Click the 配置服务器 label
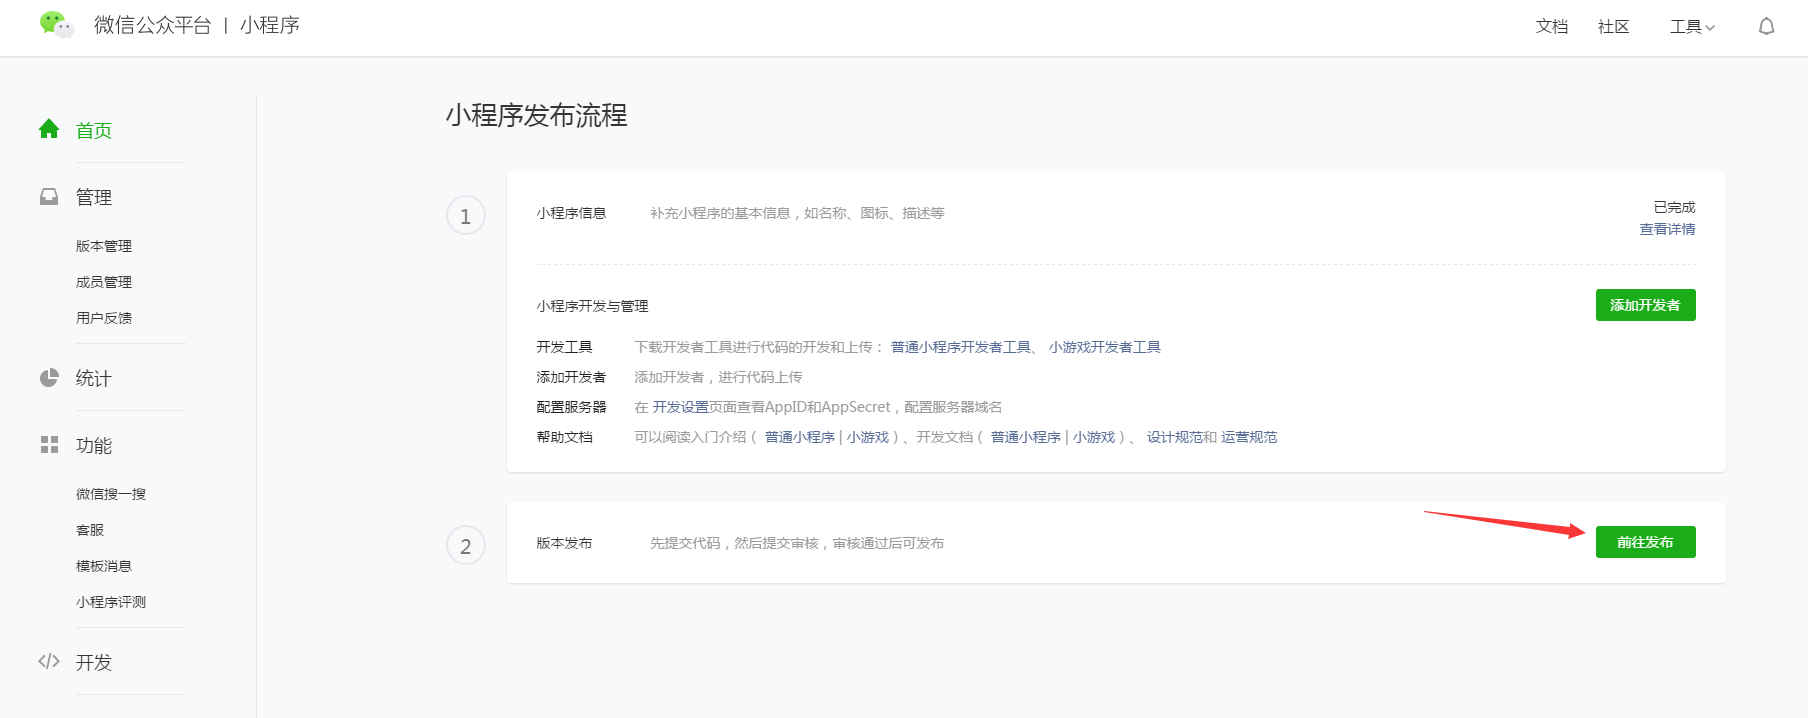This screenshot has width=1808, height=718. coord(572,407)
